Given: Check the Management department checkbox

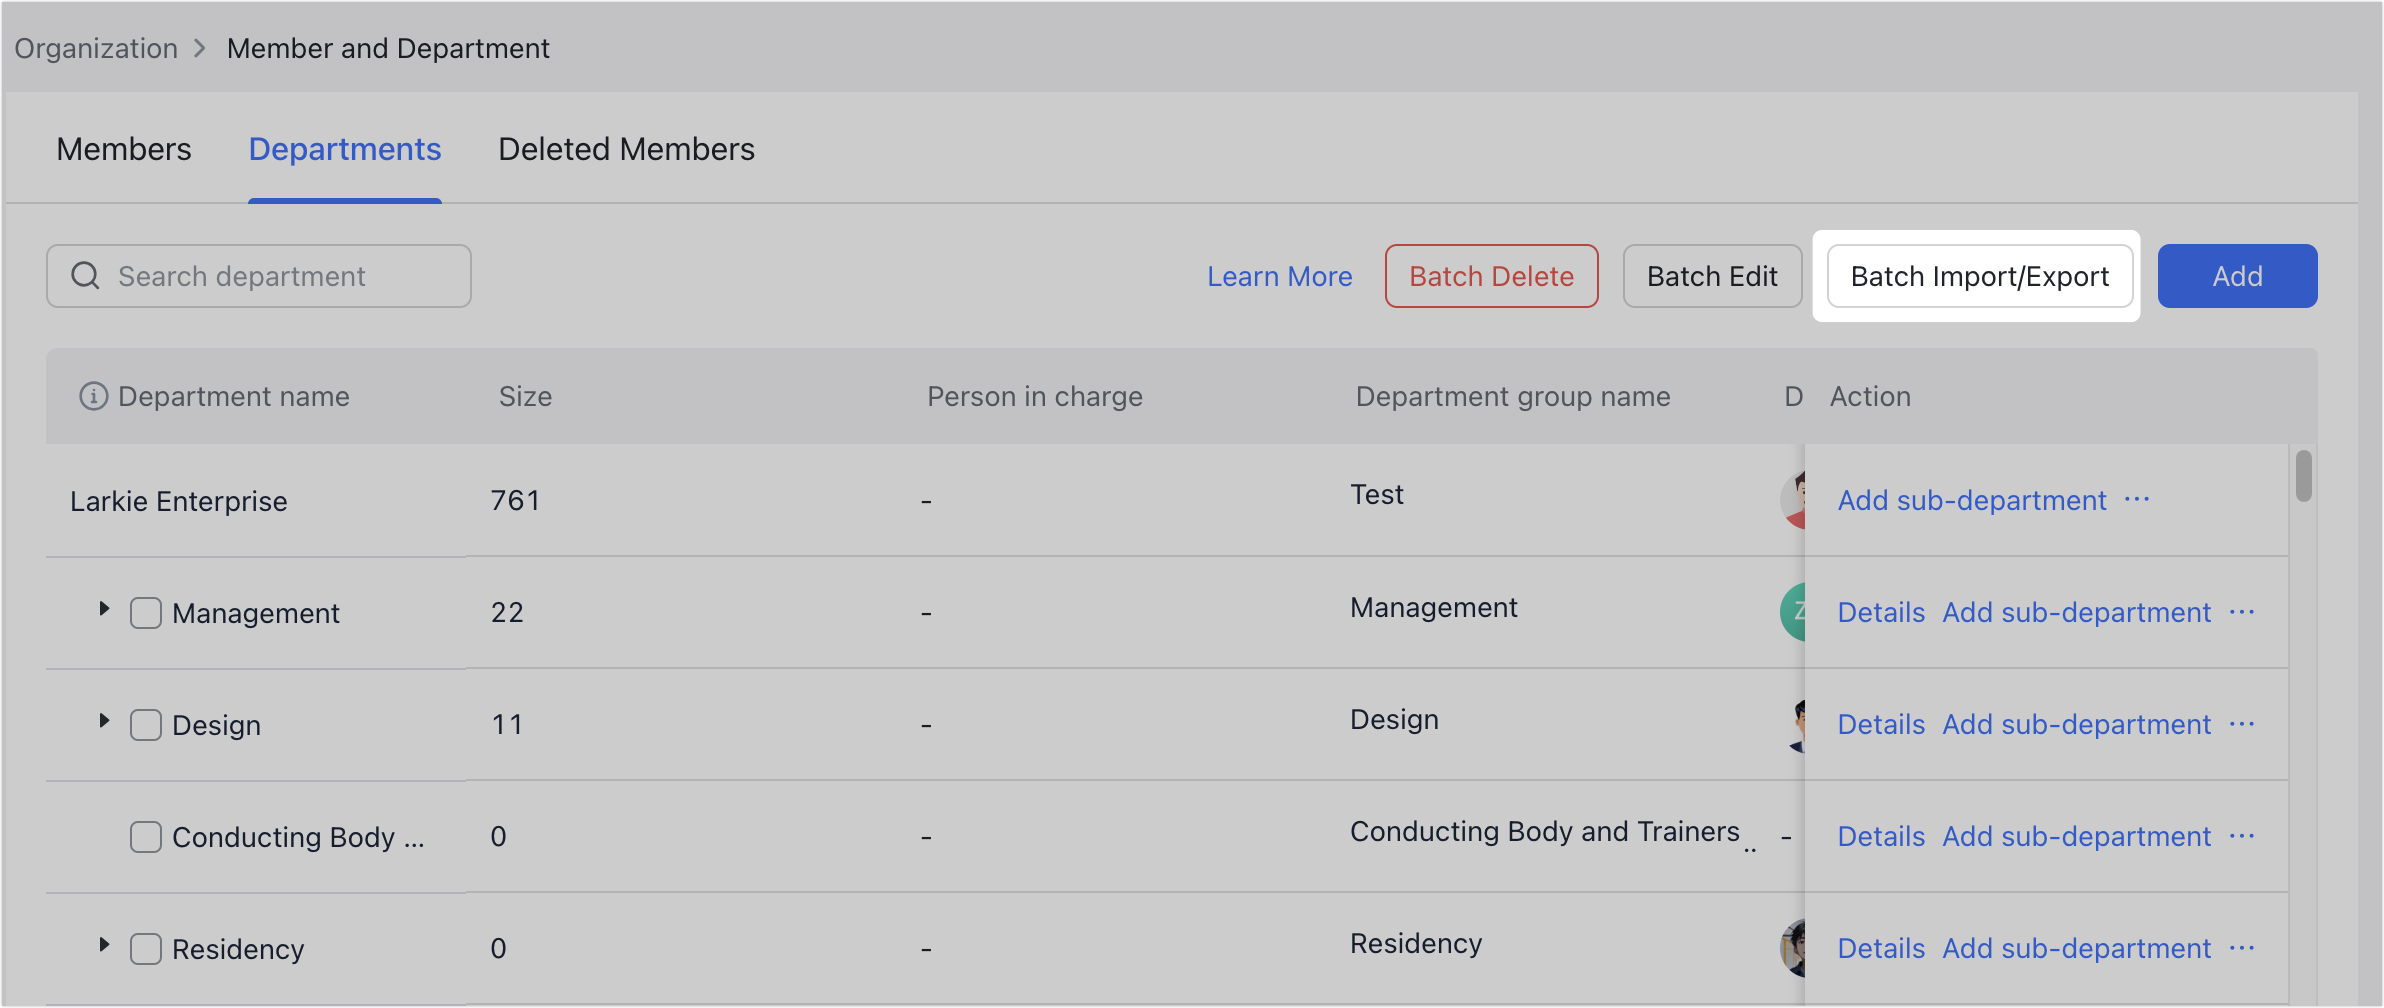Looking at the screenshot, I should pyautogui.click(x=145, y=612).
